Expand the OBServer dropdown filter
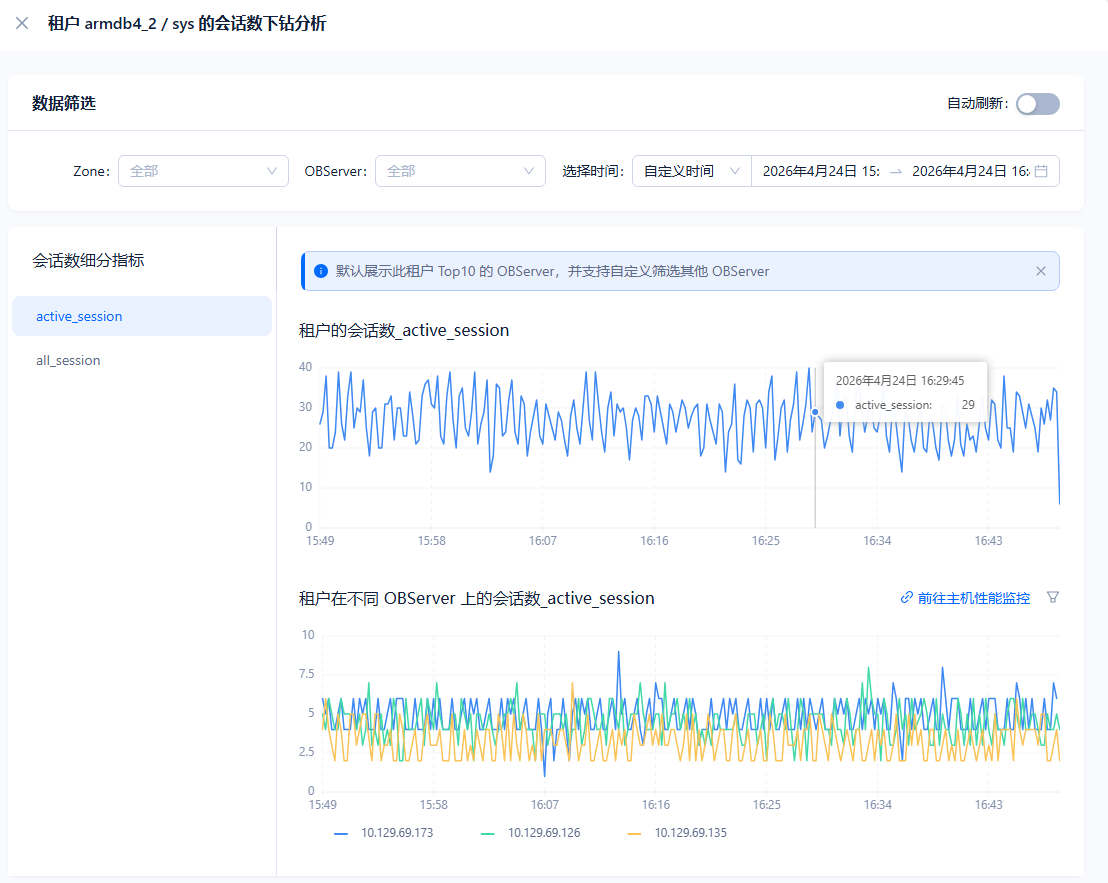The width and height of the screenshot is (1108, 883). tap(460, 171)
